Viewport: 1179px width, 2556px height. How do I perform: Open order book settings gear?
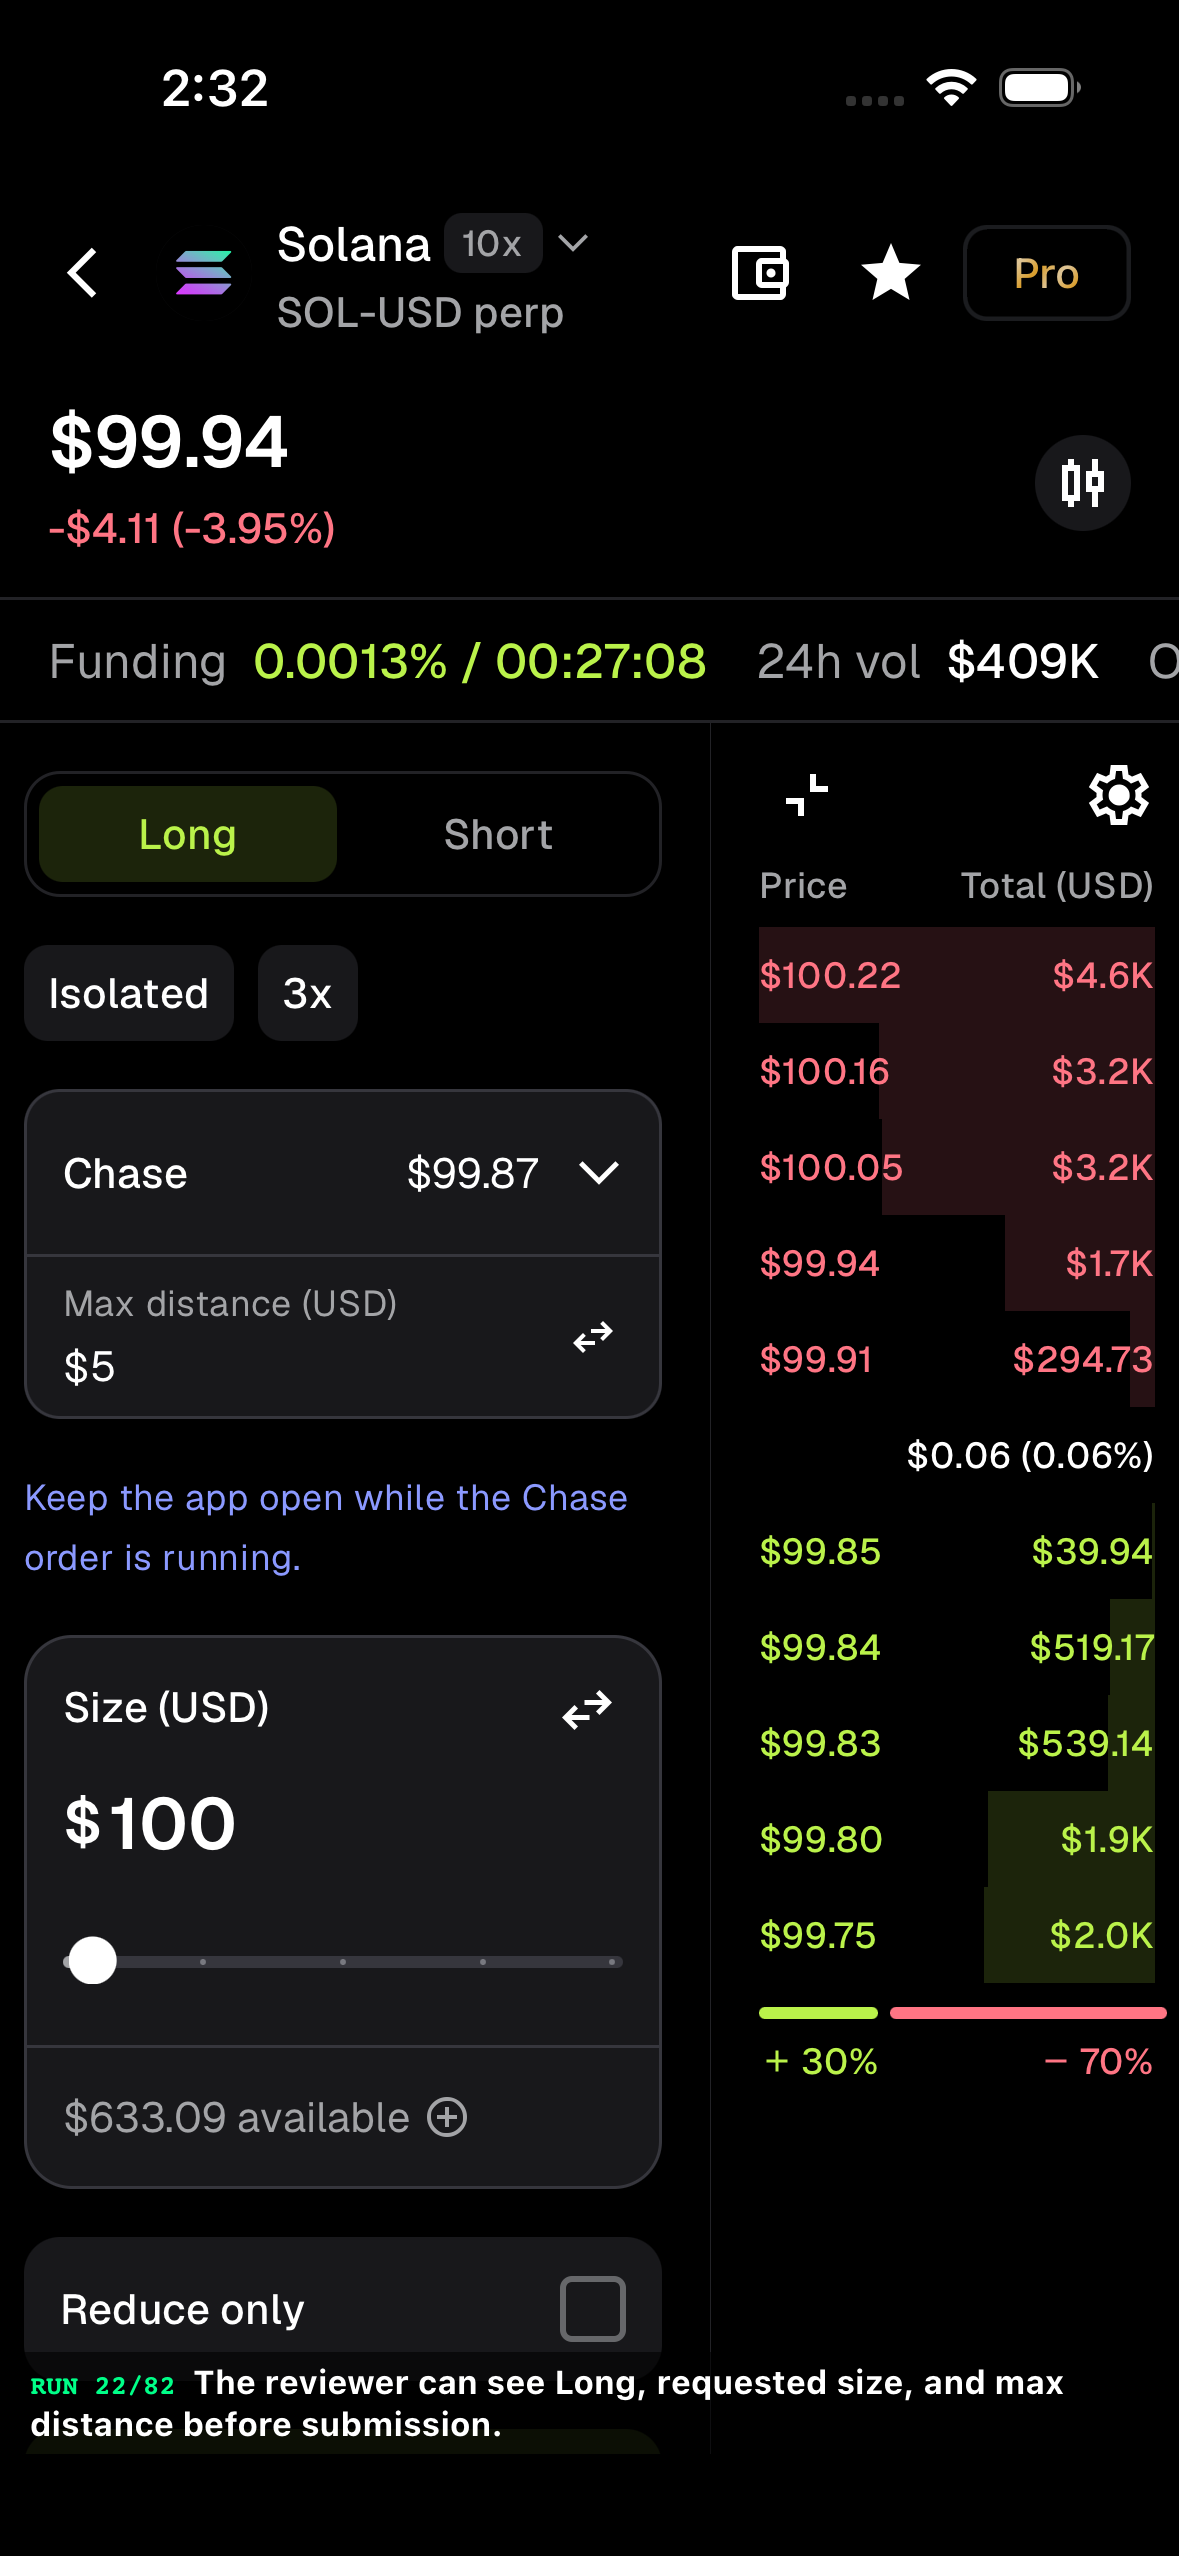(1118, 796)
